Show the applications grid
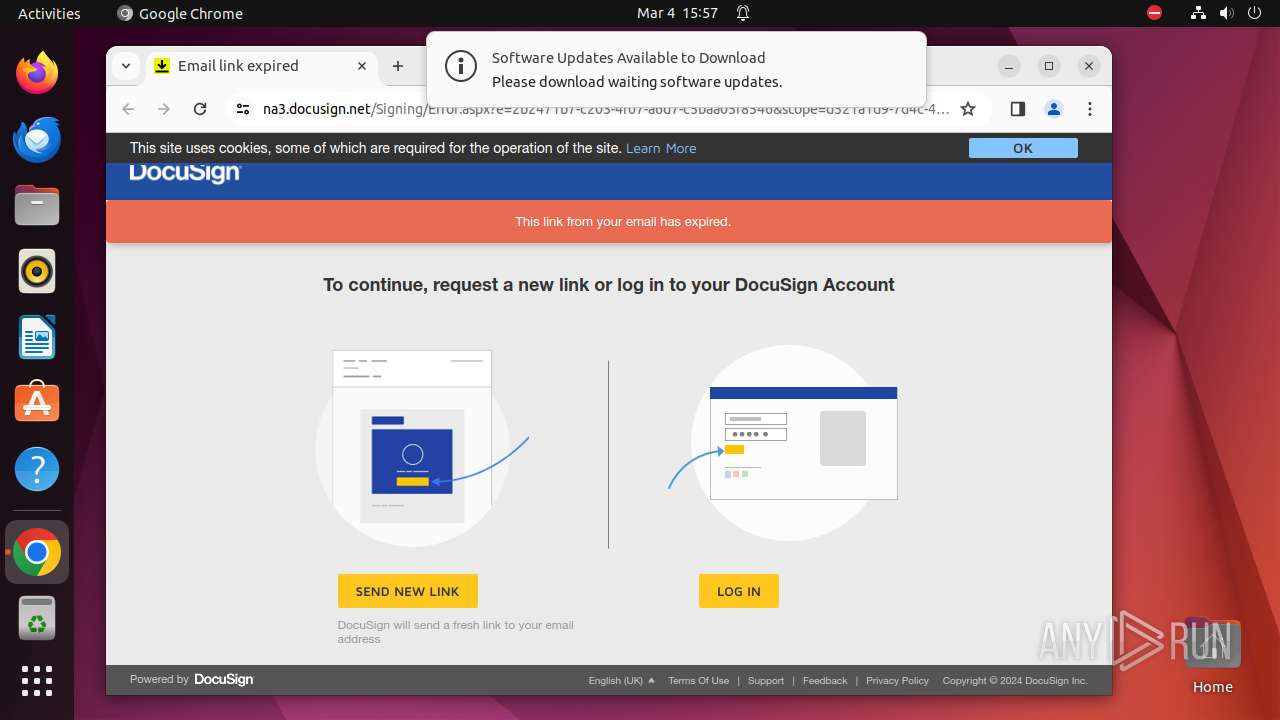Screen dimensions: 1280x720 (37, 681)
